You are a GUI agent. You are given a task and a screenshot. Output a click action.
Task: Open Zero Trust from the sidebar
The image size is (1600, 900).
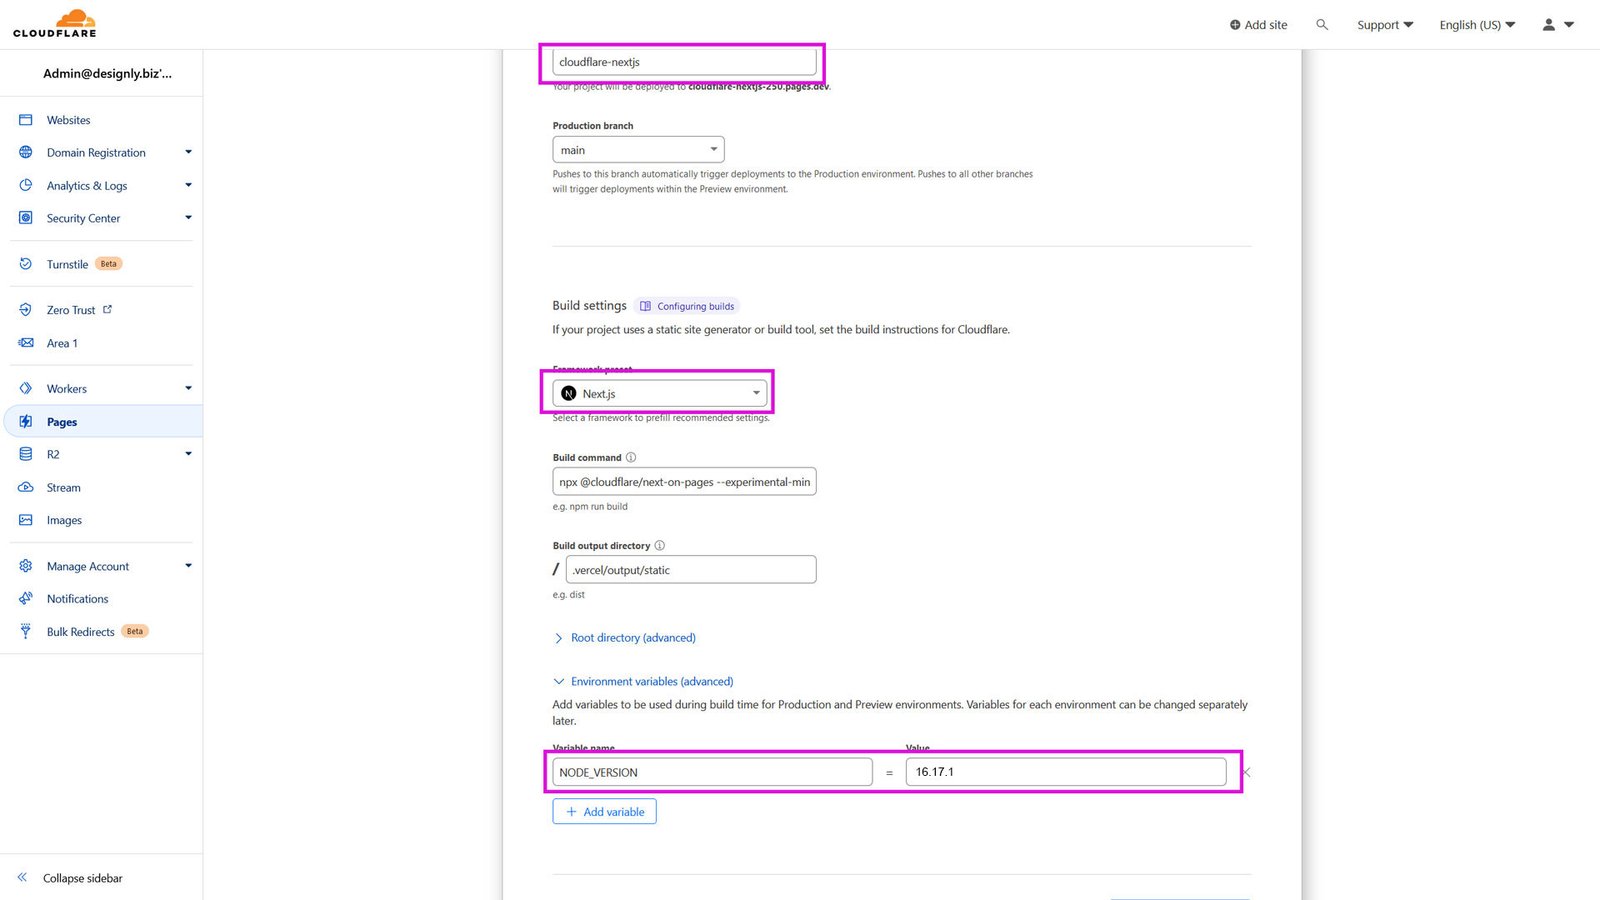[x=71, y=310]
